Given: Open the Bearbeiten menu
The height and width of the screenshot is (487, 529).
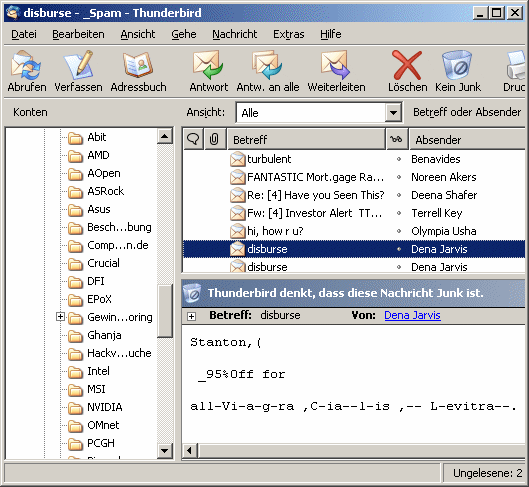Looking at the screenshot, I should tap(78, 34).
